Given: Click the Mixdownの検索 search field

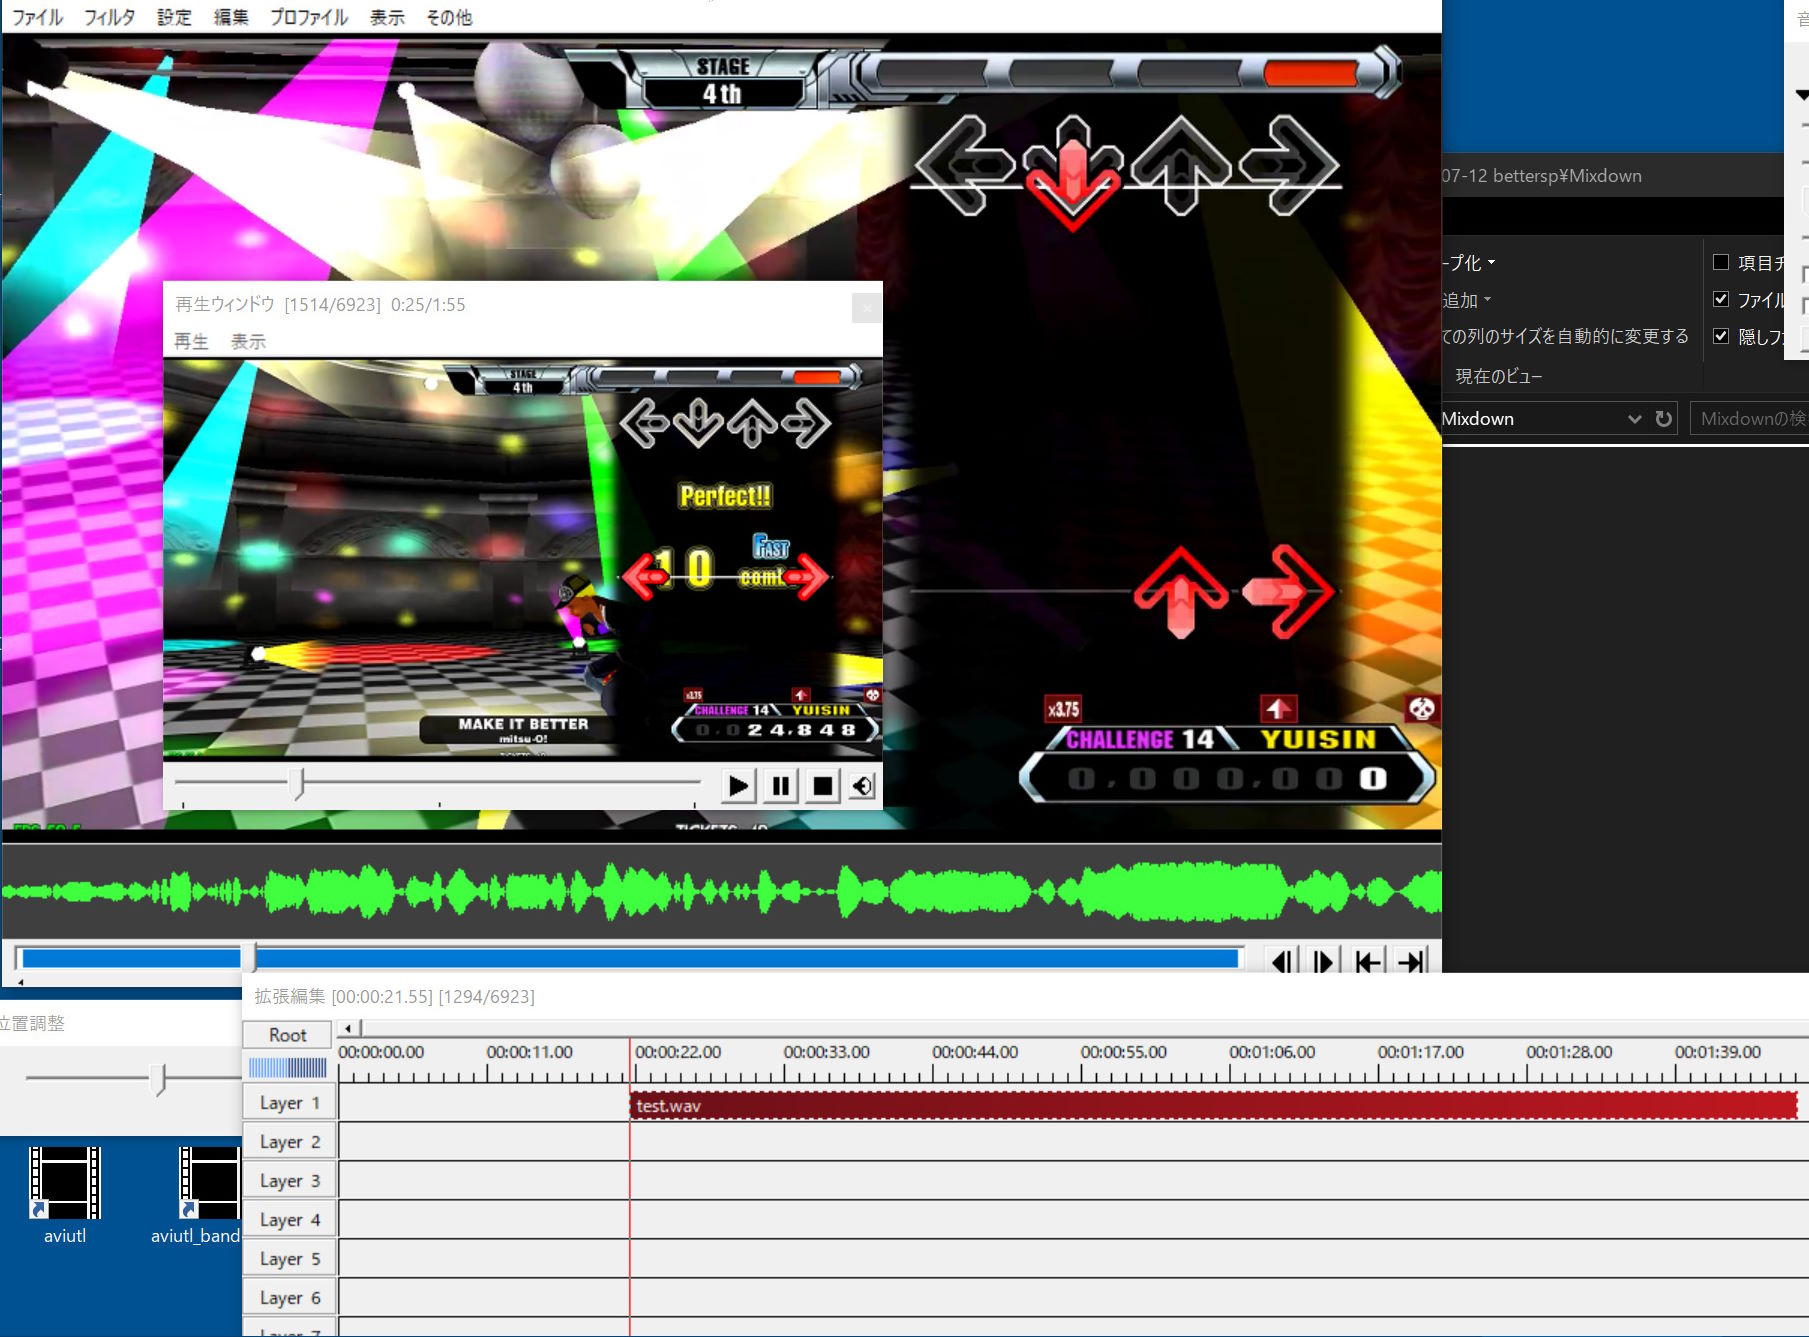Looking at the screenshot, I should [1749, 419].
